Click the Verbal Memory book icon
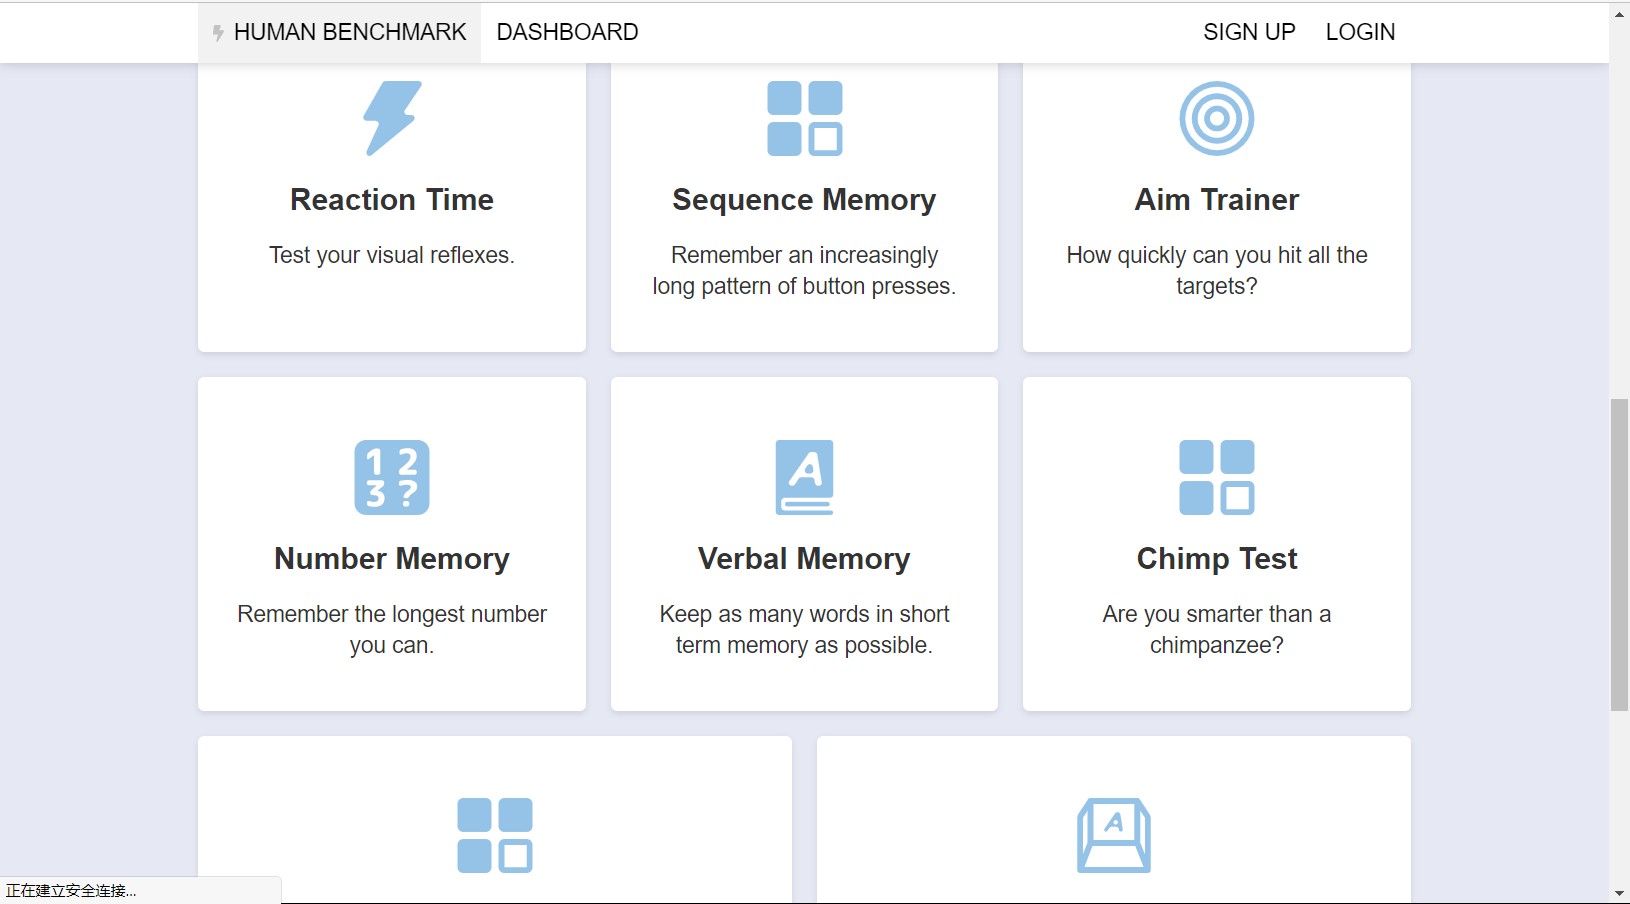Screen dimensions: 1630x904 pos(805,477)
